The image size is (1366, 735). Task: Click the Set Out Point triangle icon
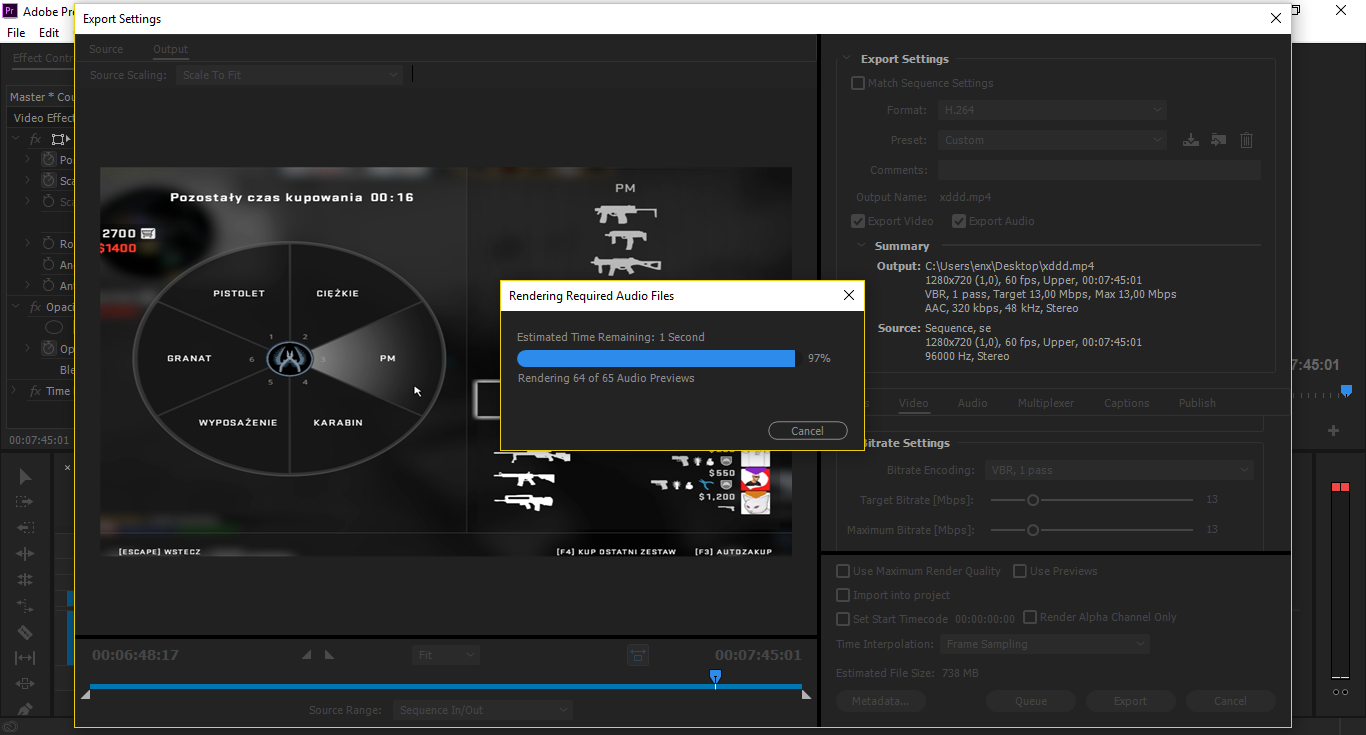[329, 655]
